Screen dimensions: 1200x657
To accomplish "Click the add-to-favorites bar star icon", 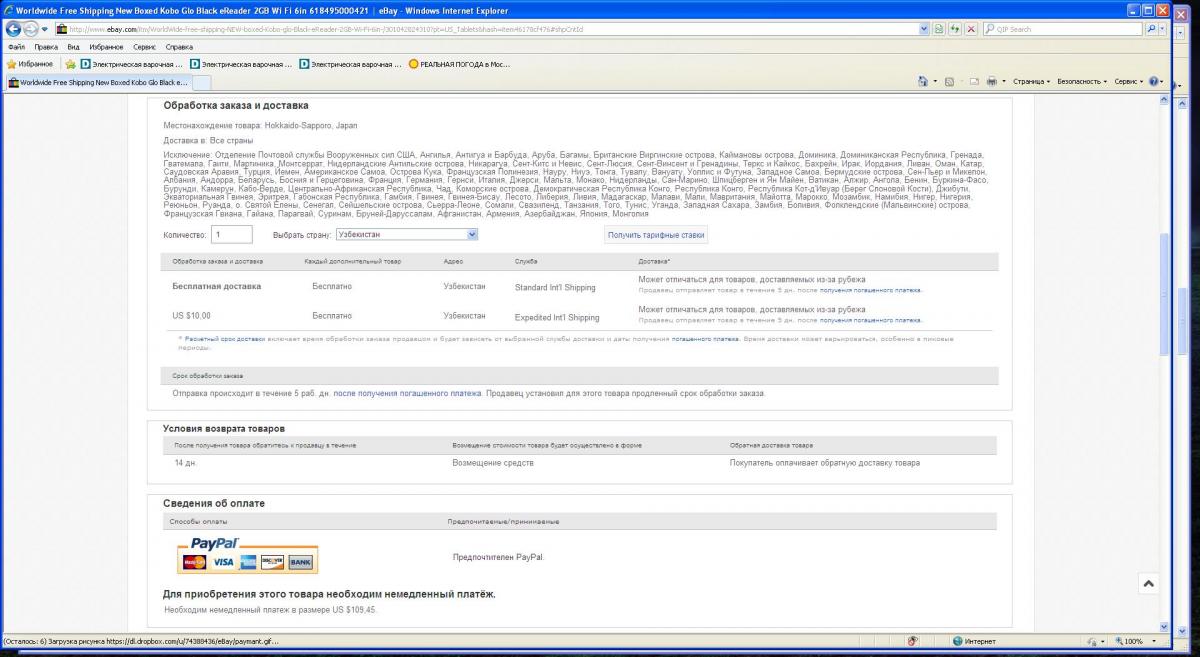I will coord(71,64).
